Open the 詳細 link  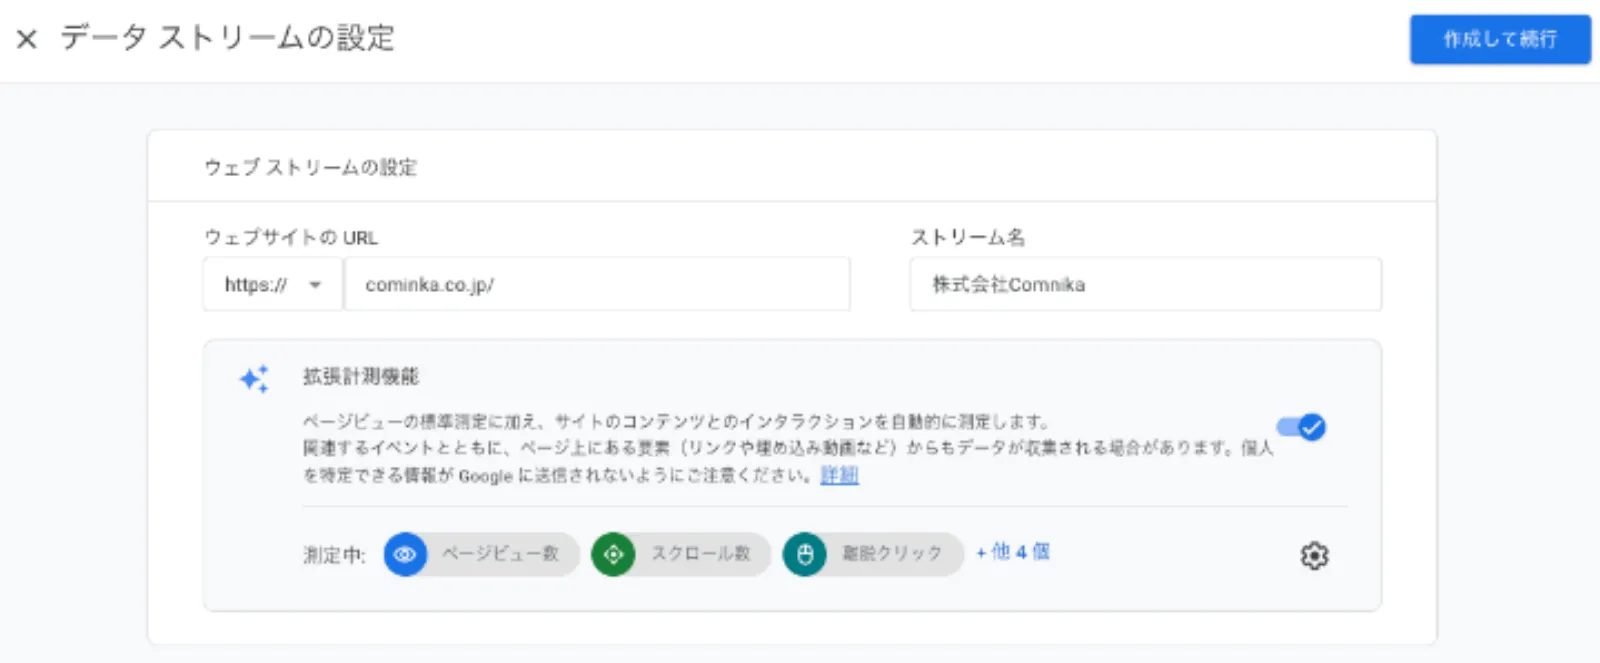click(839, 475)
